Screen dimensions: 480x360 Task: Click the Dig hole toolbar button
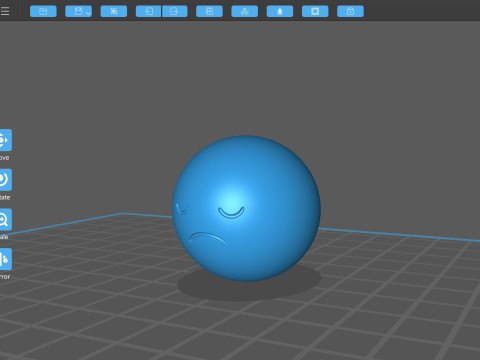350,11
